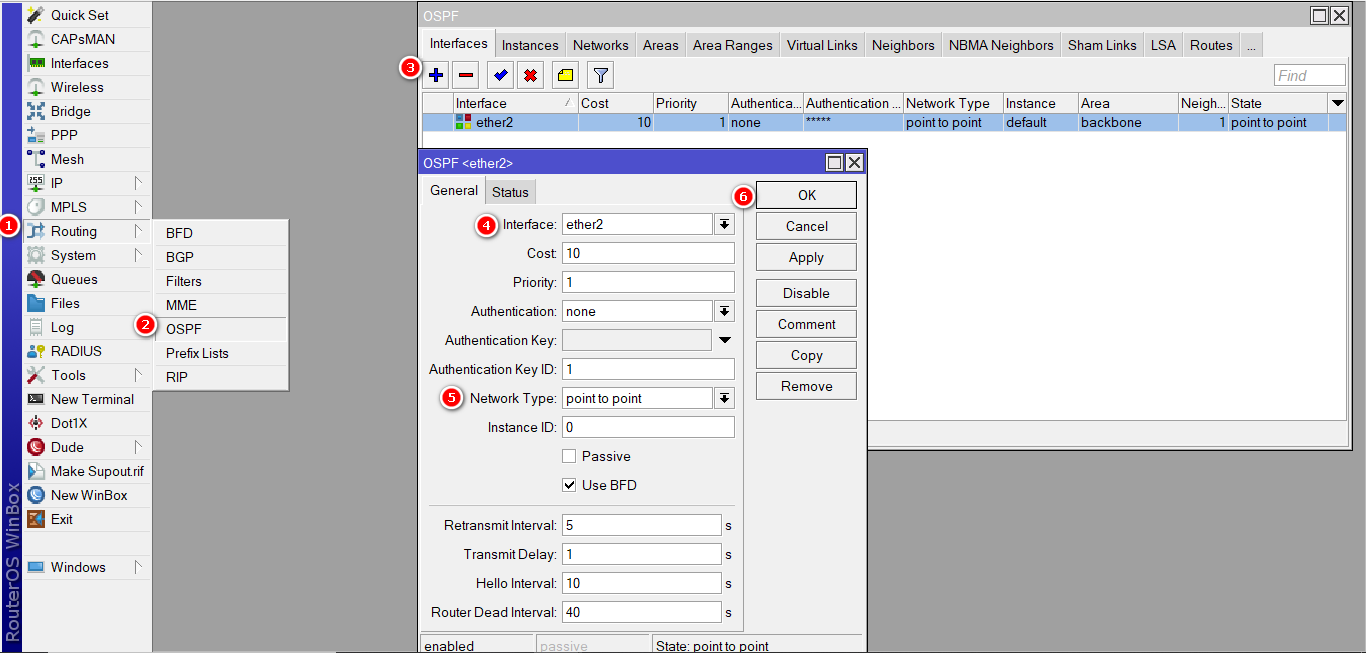Open the Virtual Links tab

[x=822, y=44]
